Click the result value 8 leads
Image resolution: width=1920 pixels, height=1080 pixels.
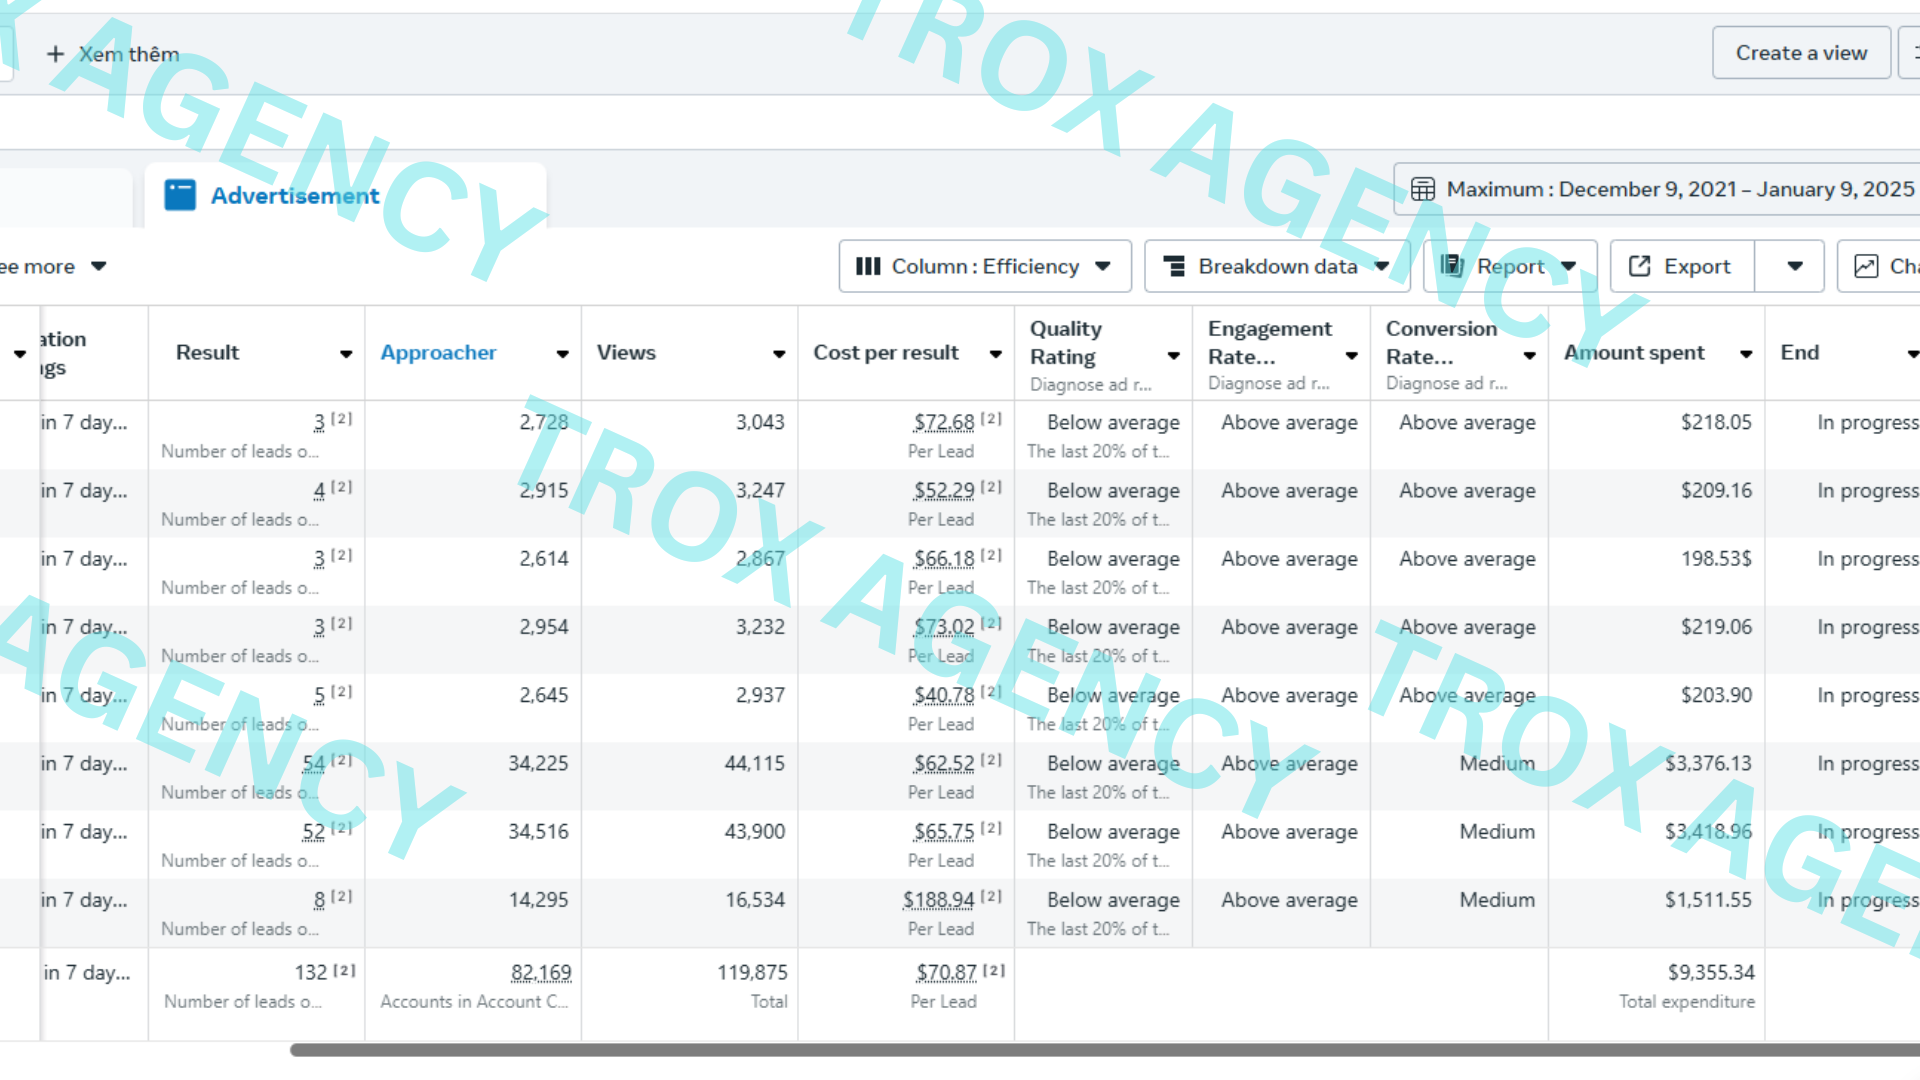click(319, 899)
